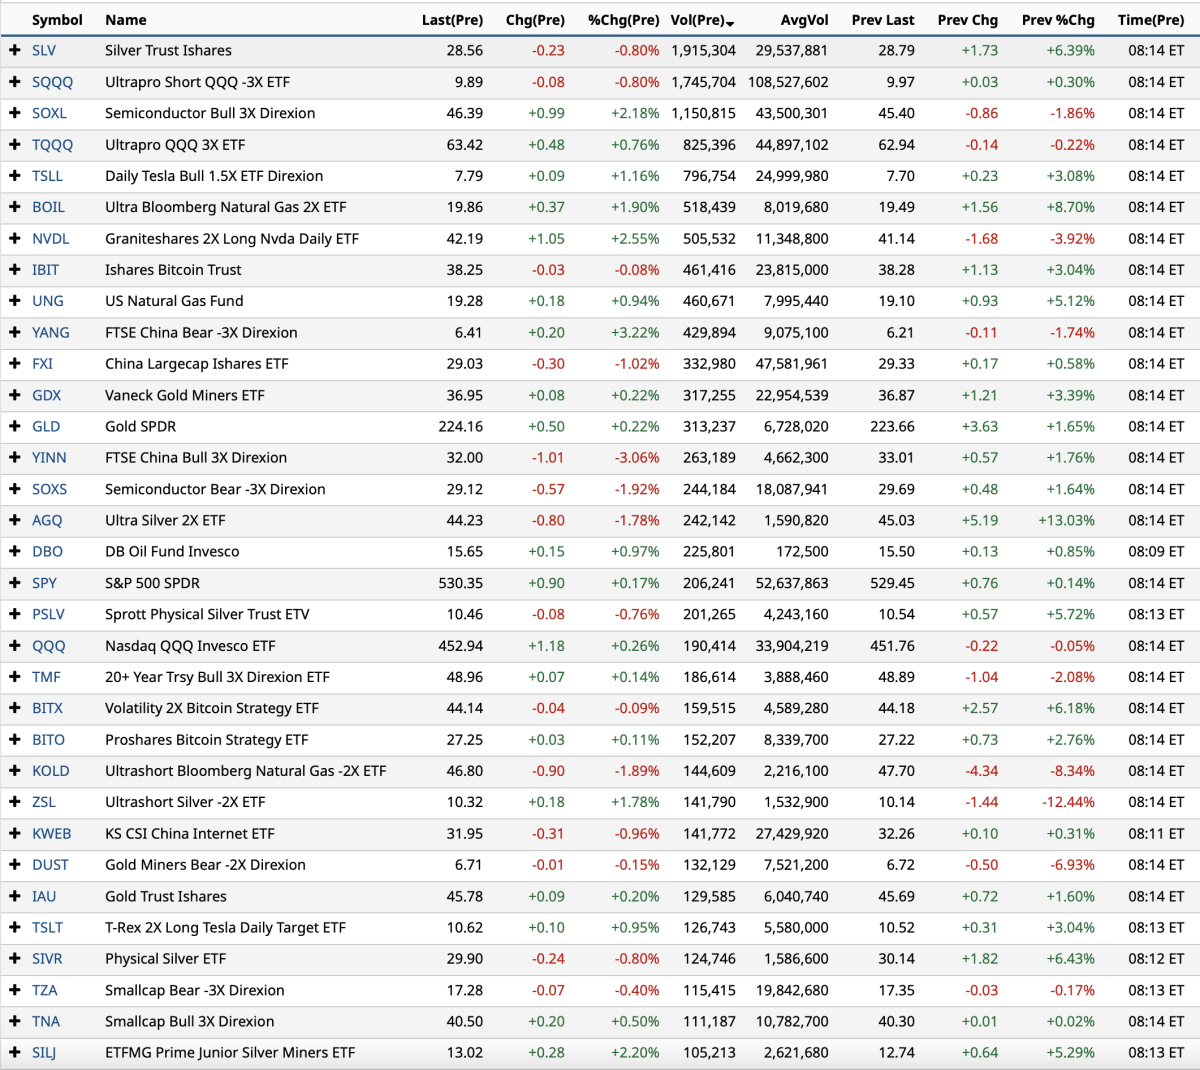This screenshot has height=1070, width=1200.
Task: Click plus icon next to TNA
Action: click(15, 1021)
